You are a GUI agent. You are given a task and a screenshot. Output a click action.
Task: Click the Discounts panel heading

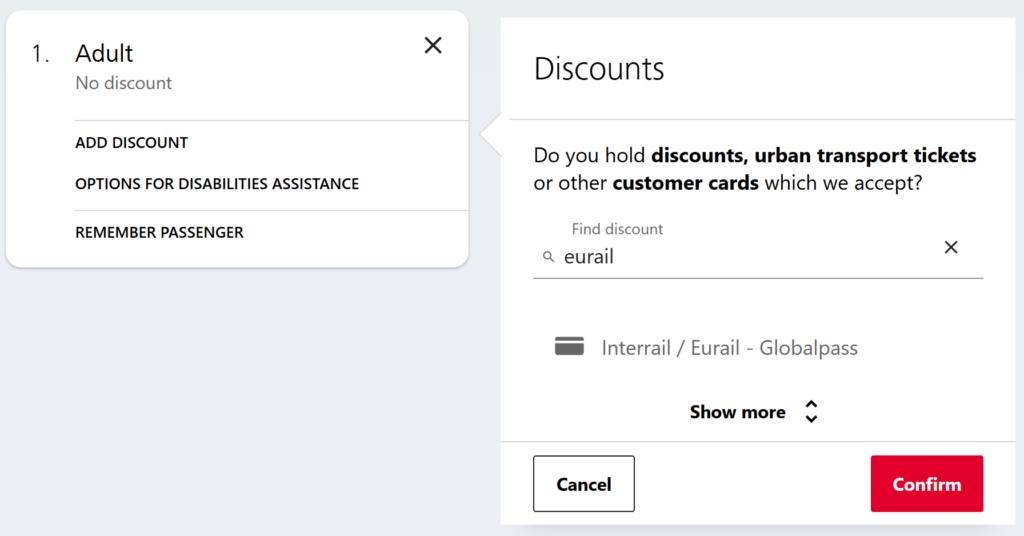tap(599, 69)
